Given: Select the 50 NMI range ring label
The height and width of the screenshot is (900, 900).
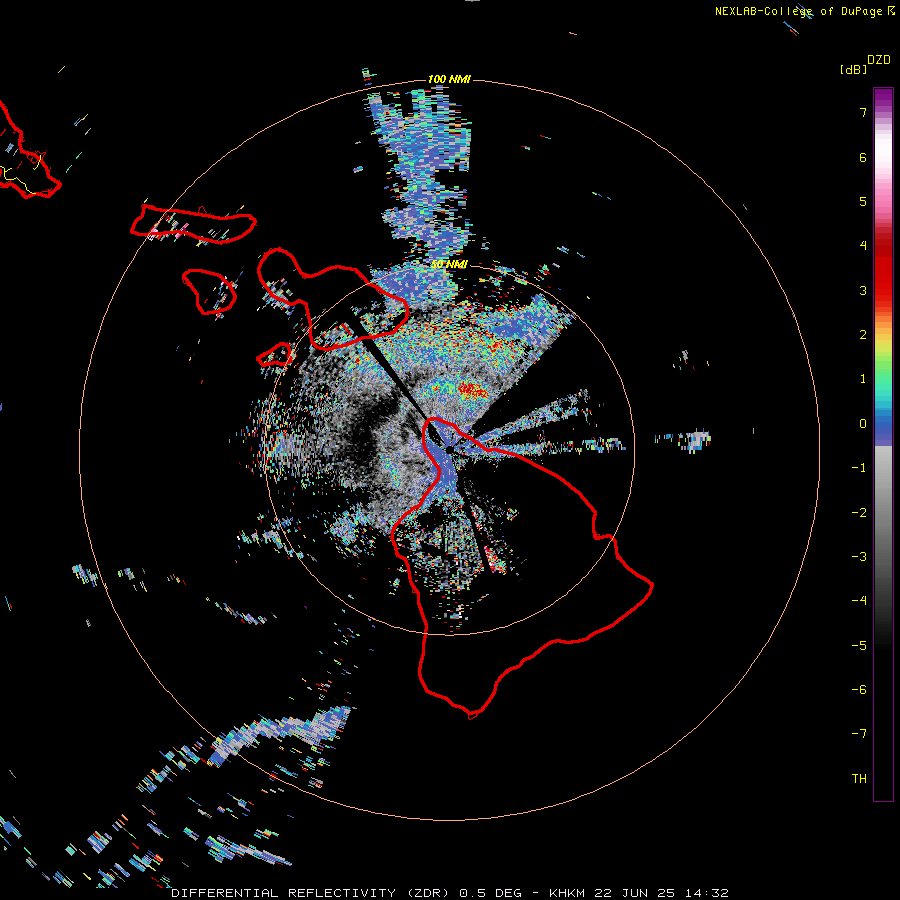Looking at the screenshot, I should click(x=449, y=264).
